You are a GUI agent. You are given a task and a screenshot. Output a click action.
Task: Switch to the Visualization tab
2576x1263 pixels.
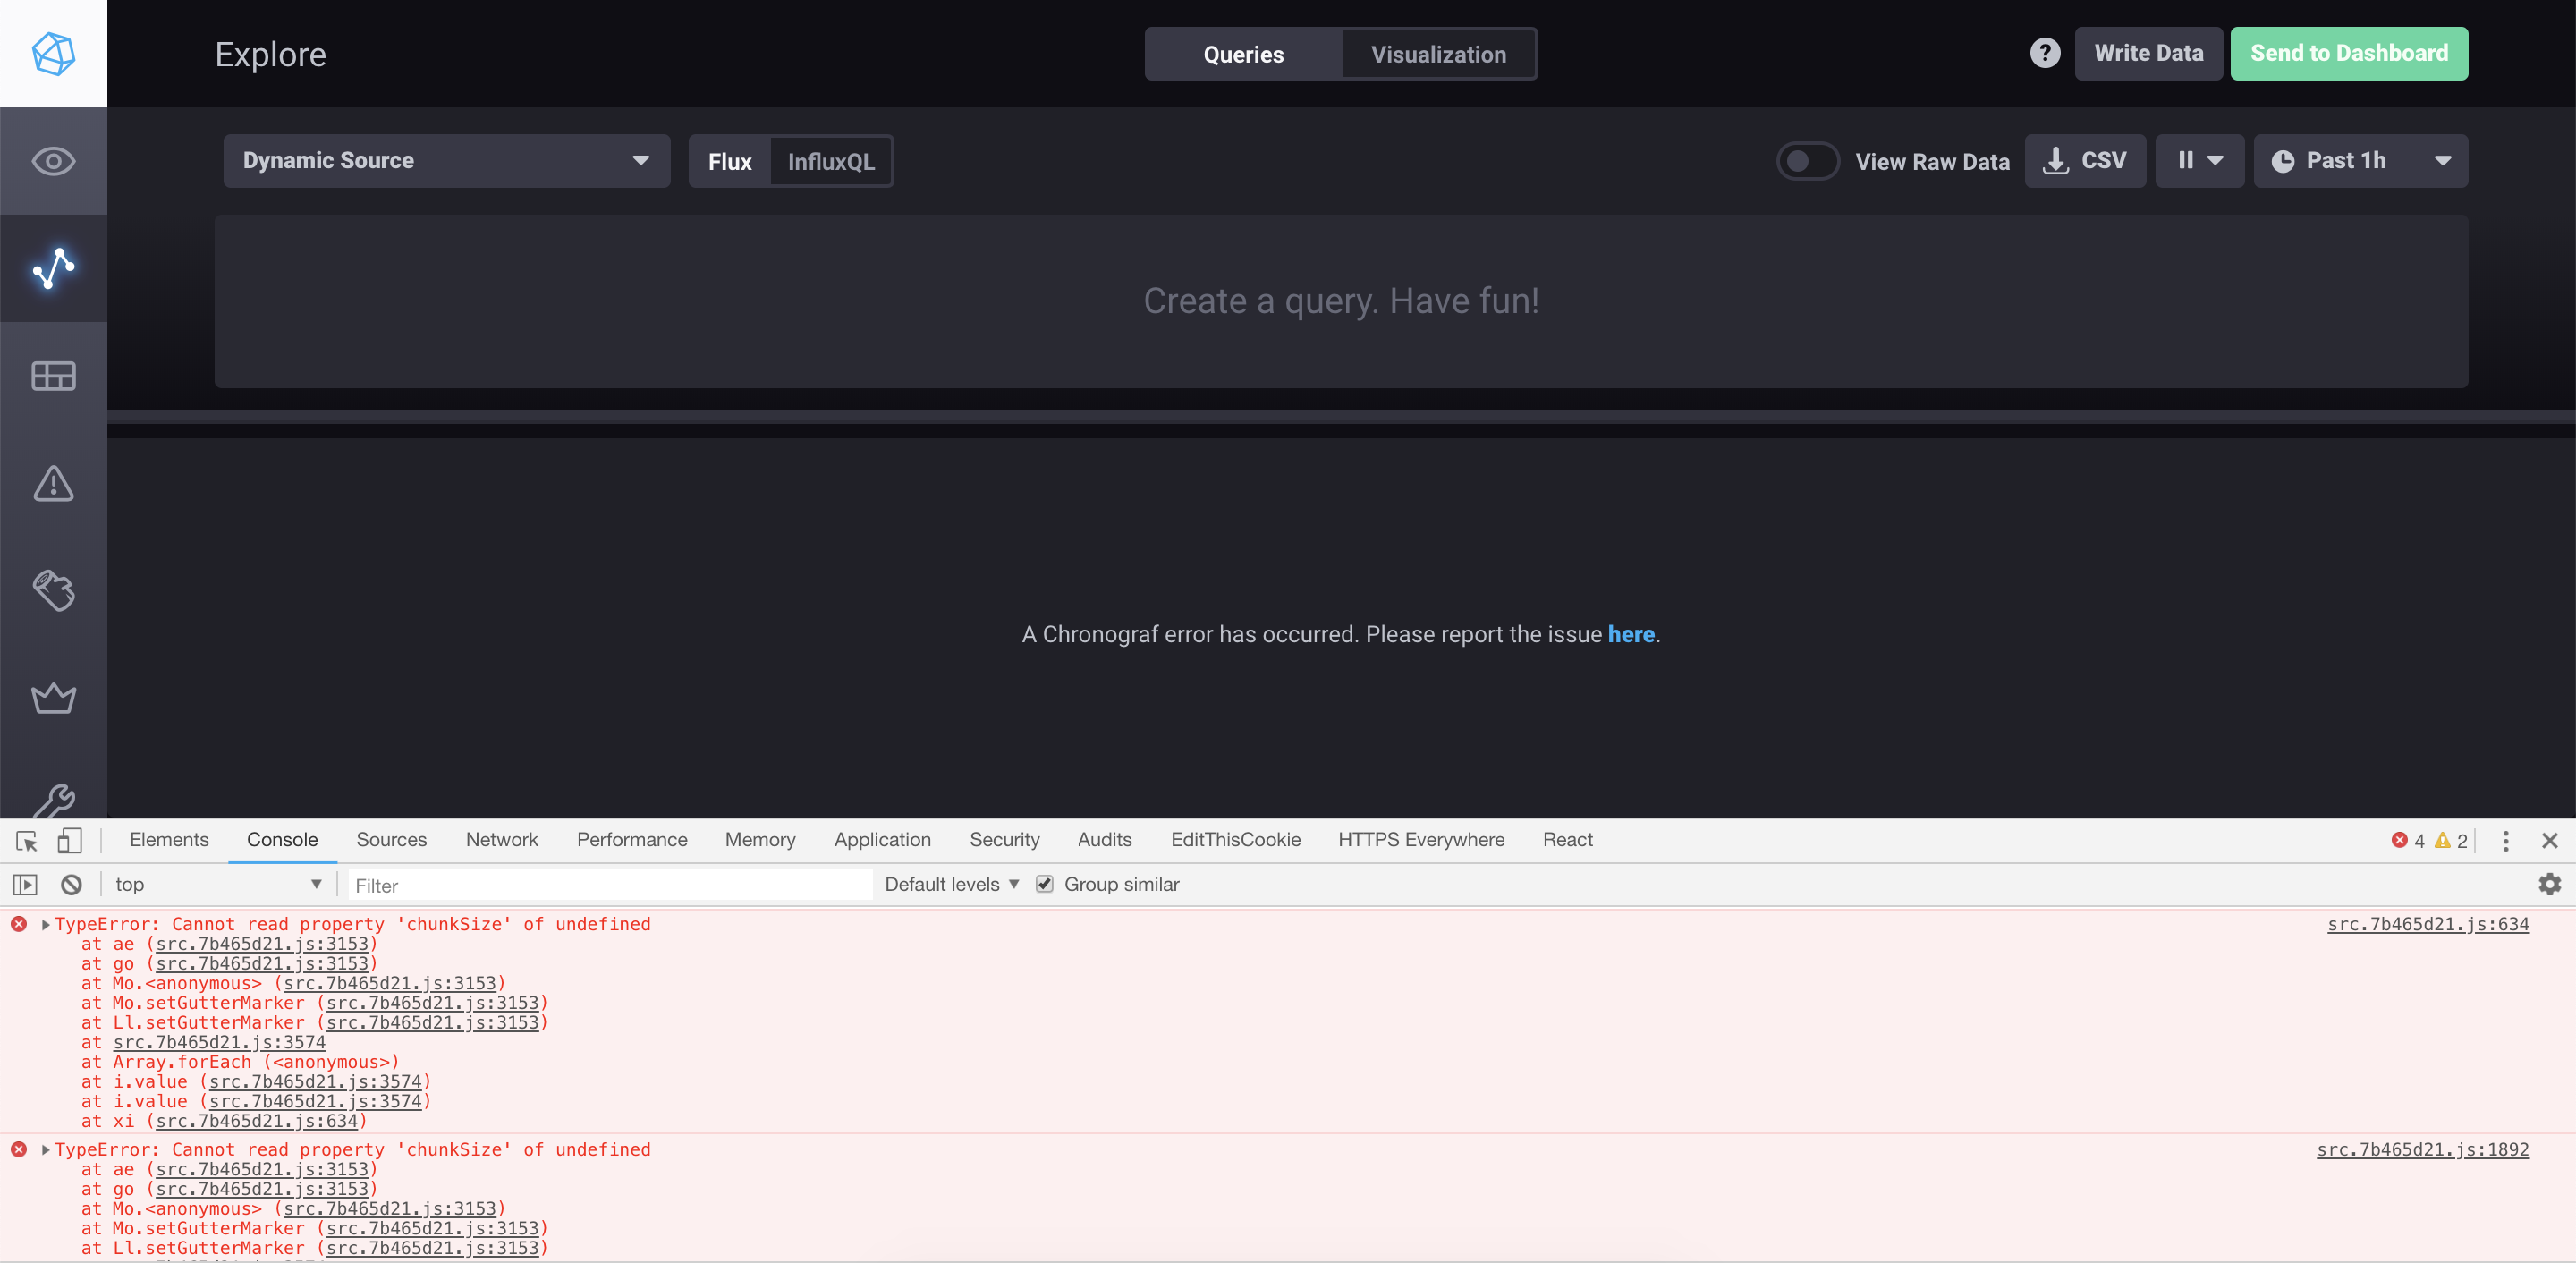pyautogui.click(x=1438, y=54)
